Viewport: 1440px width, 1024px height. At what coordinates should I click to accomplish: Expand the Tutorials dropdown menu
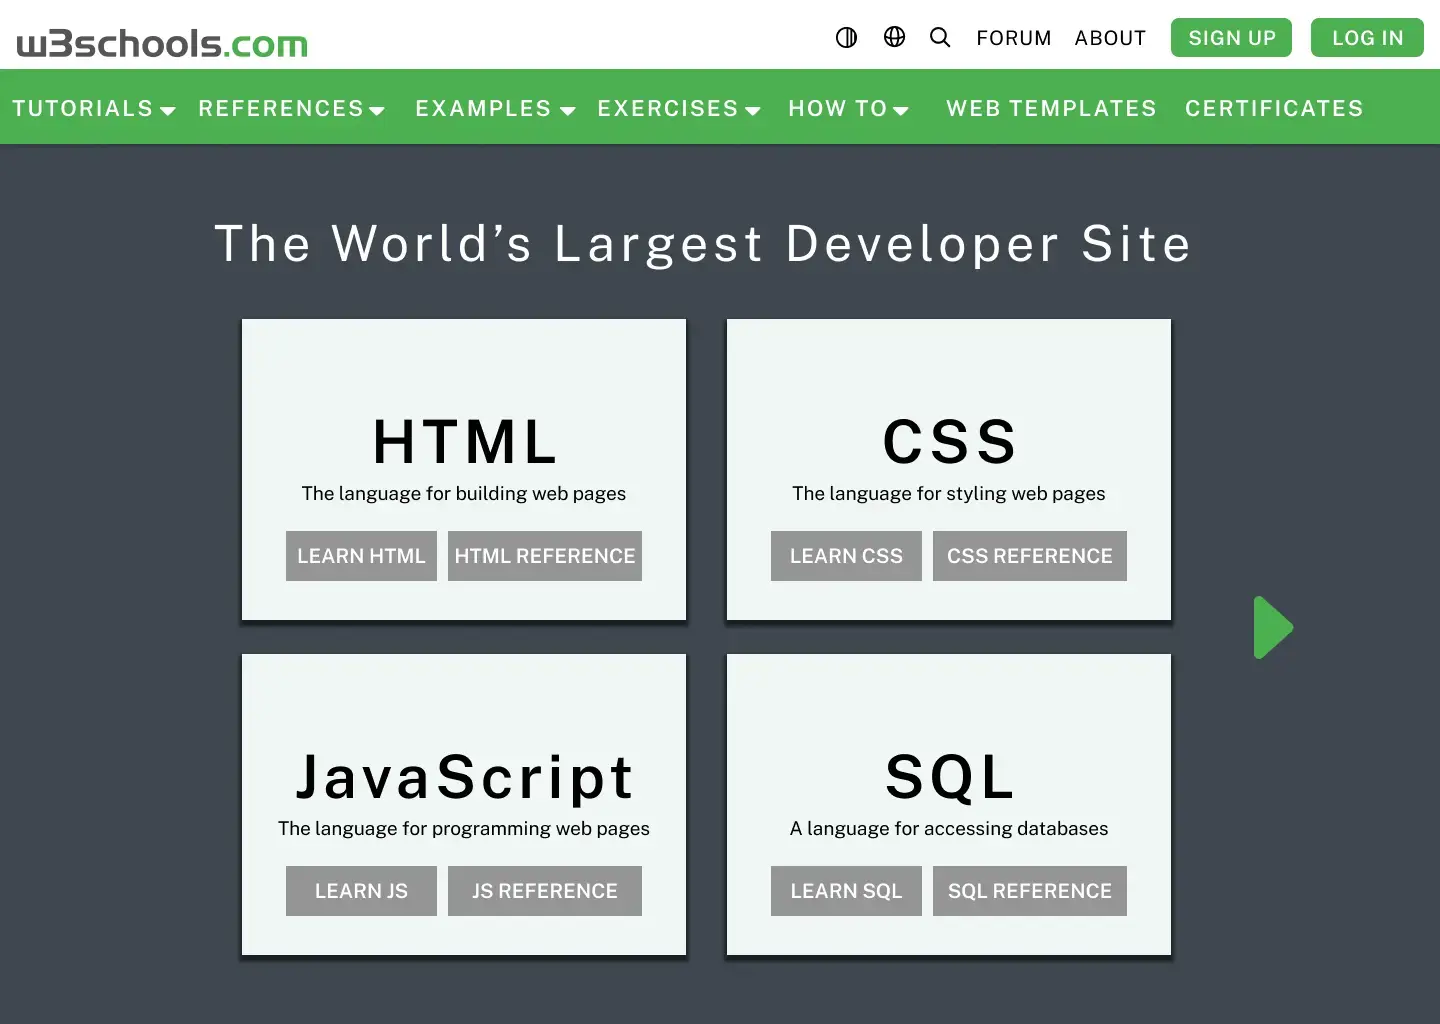point(94,108)
